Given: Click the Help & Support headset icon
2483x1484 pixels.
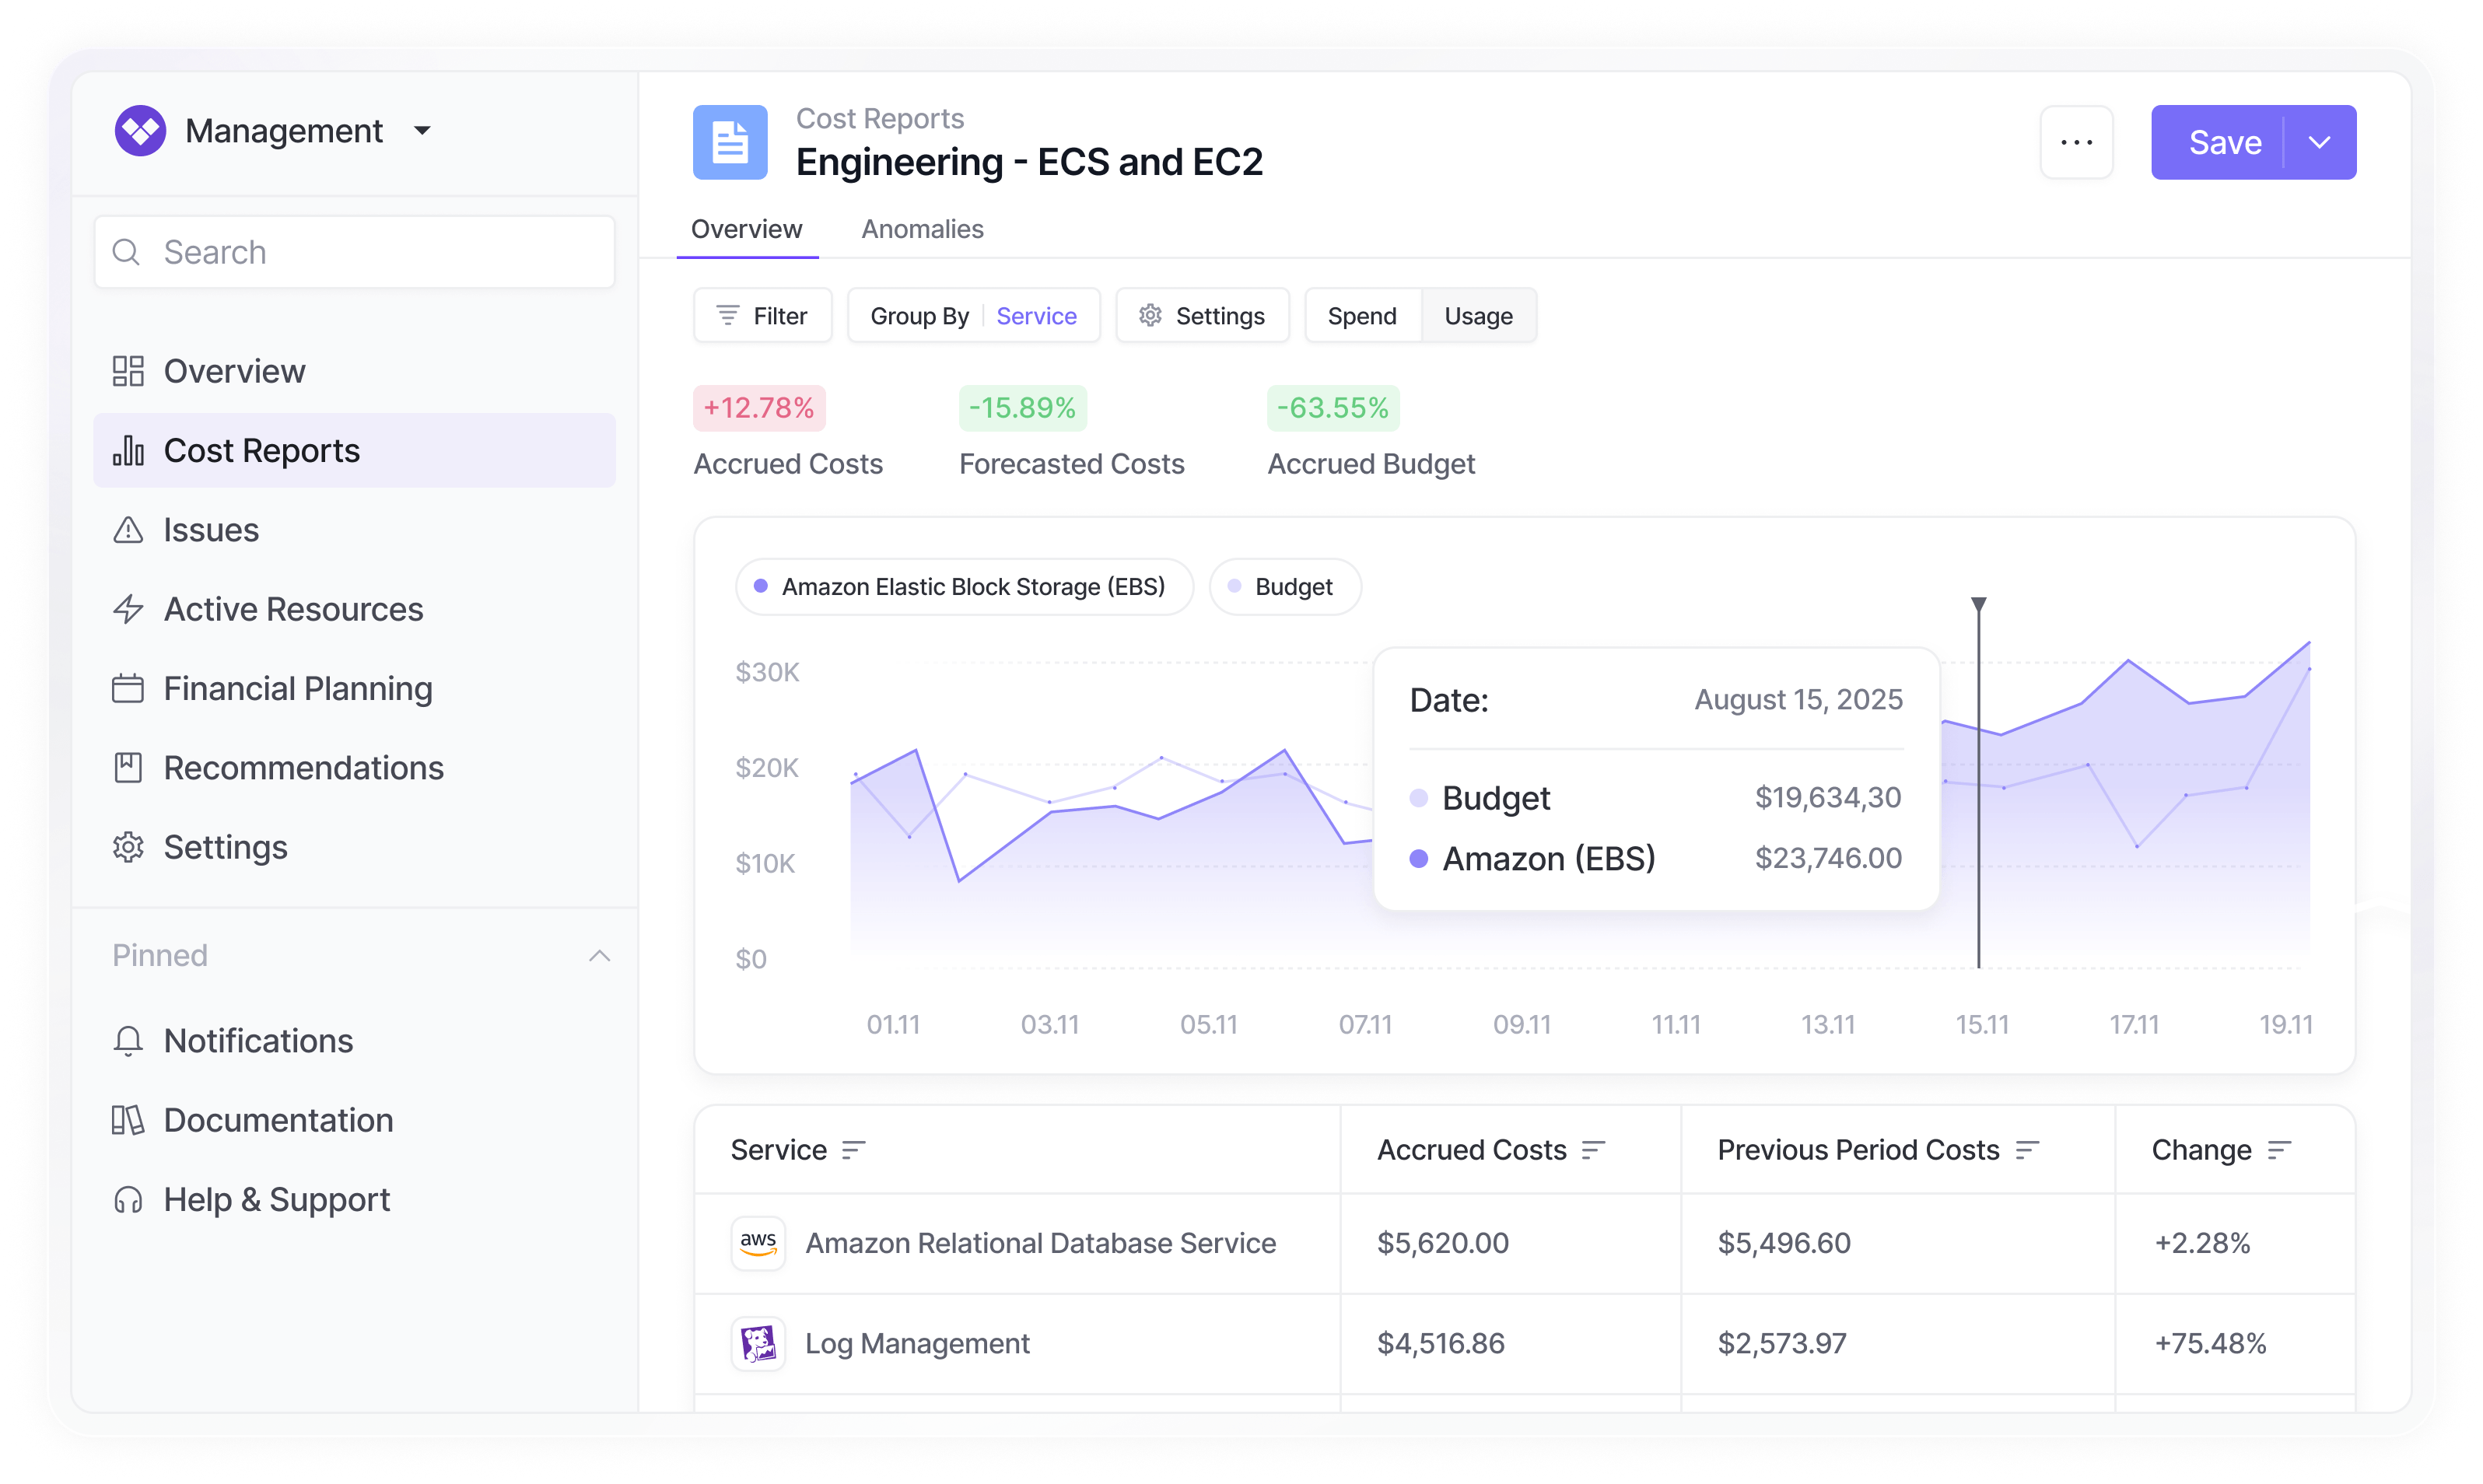Looking at the screenshot, I should (x=128, y=1199).
